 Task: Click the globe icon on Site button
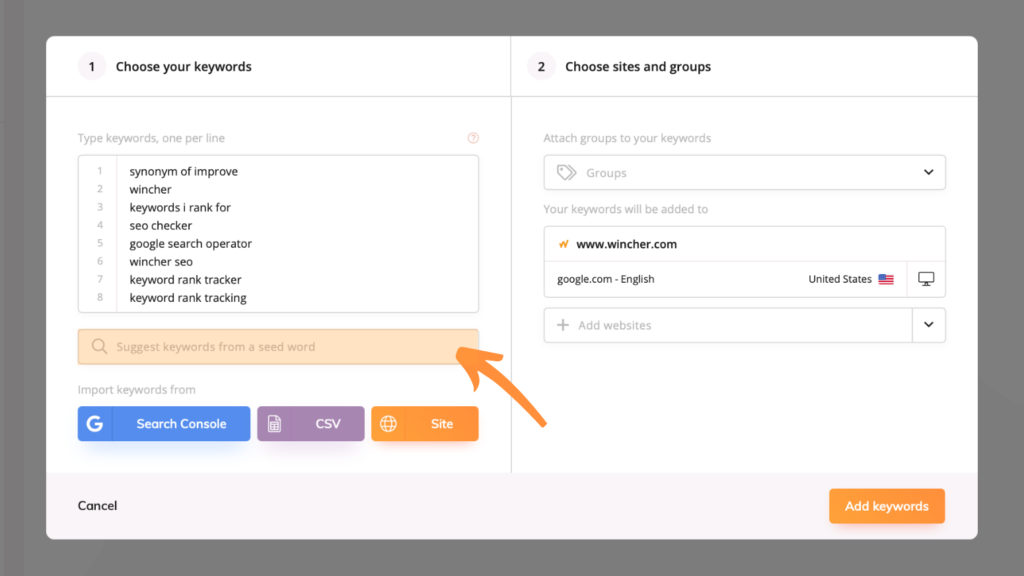click(x=389, y=424)
